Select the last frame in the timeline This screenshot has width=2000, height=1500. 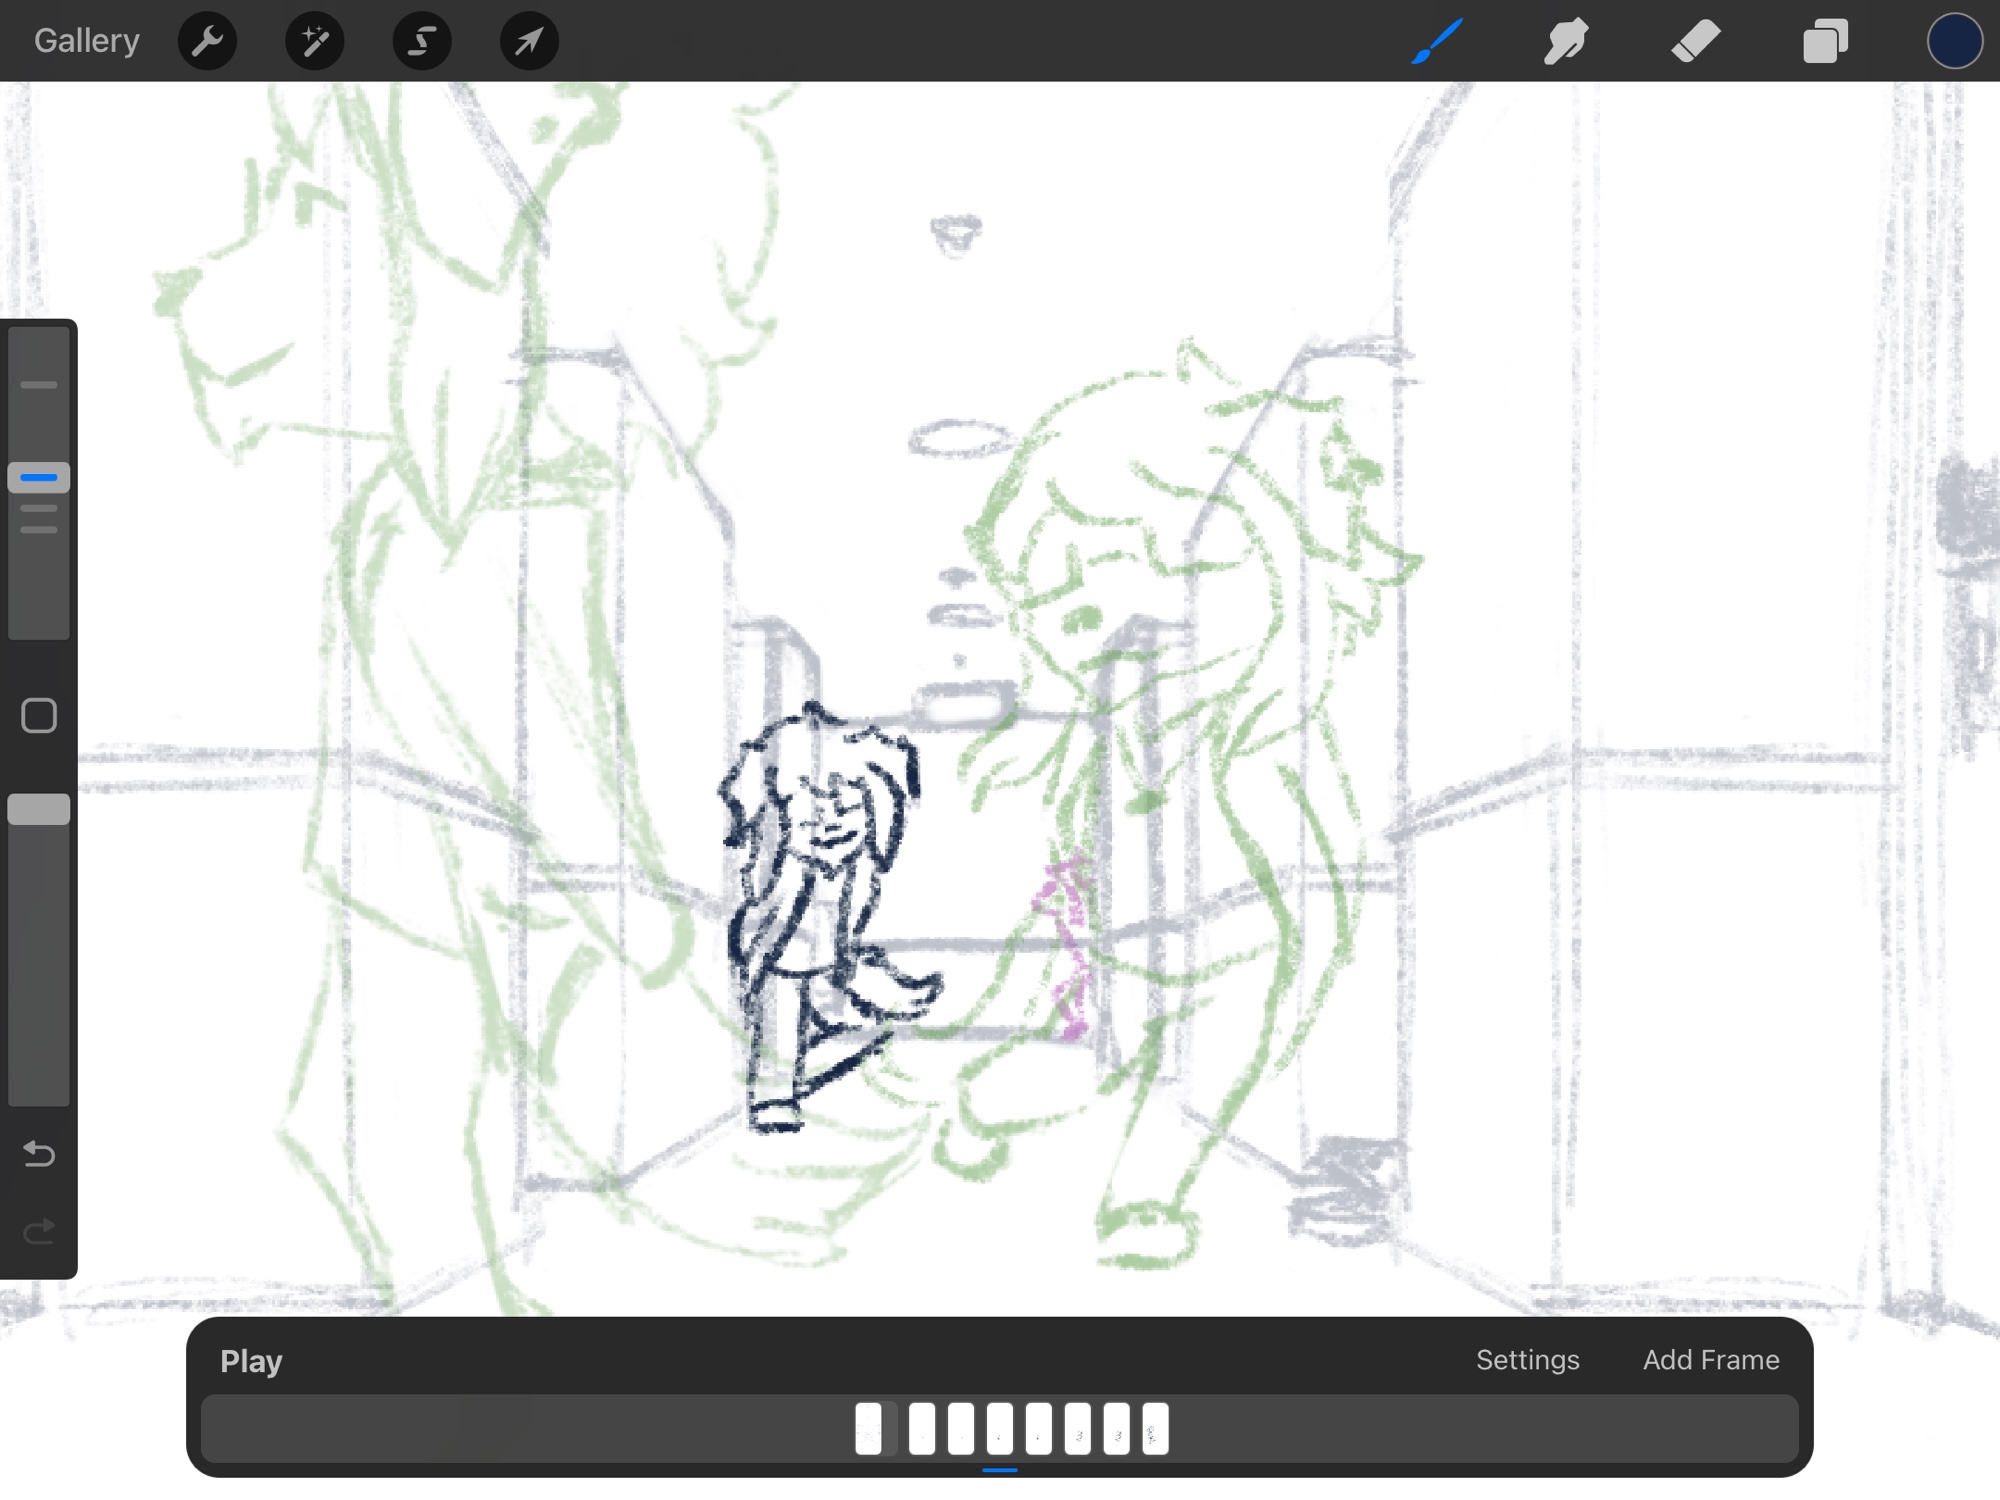pyautogui.click(x=1155, y=1428)
